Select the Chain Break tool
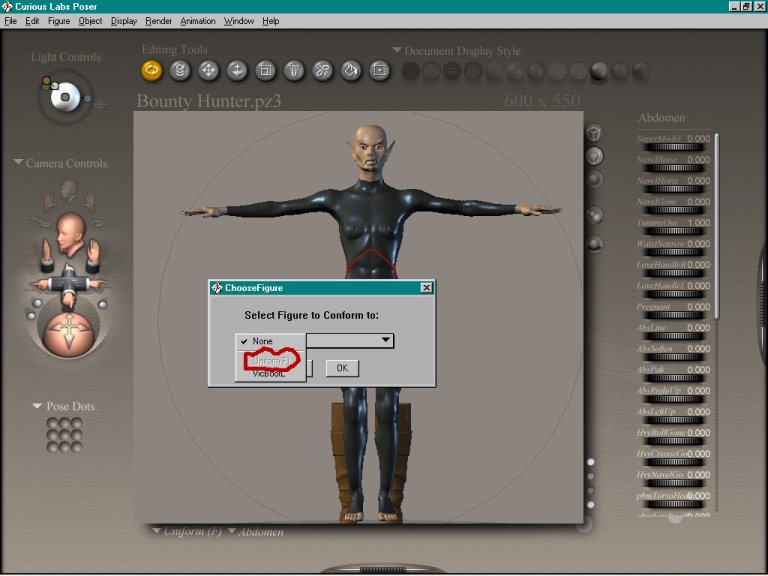The image size is (768, 576). coord(322,71)
